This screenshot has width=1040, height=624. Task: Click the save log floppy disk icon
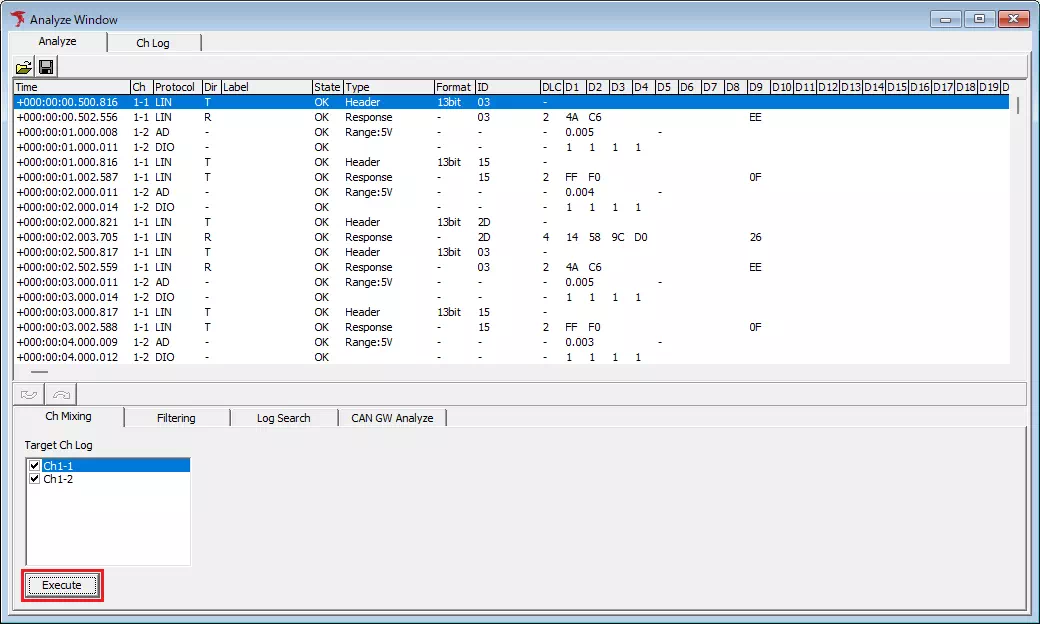[x=45, y=67]
